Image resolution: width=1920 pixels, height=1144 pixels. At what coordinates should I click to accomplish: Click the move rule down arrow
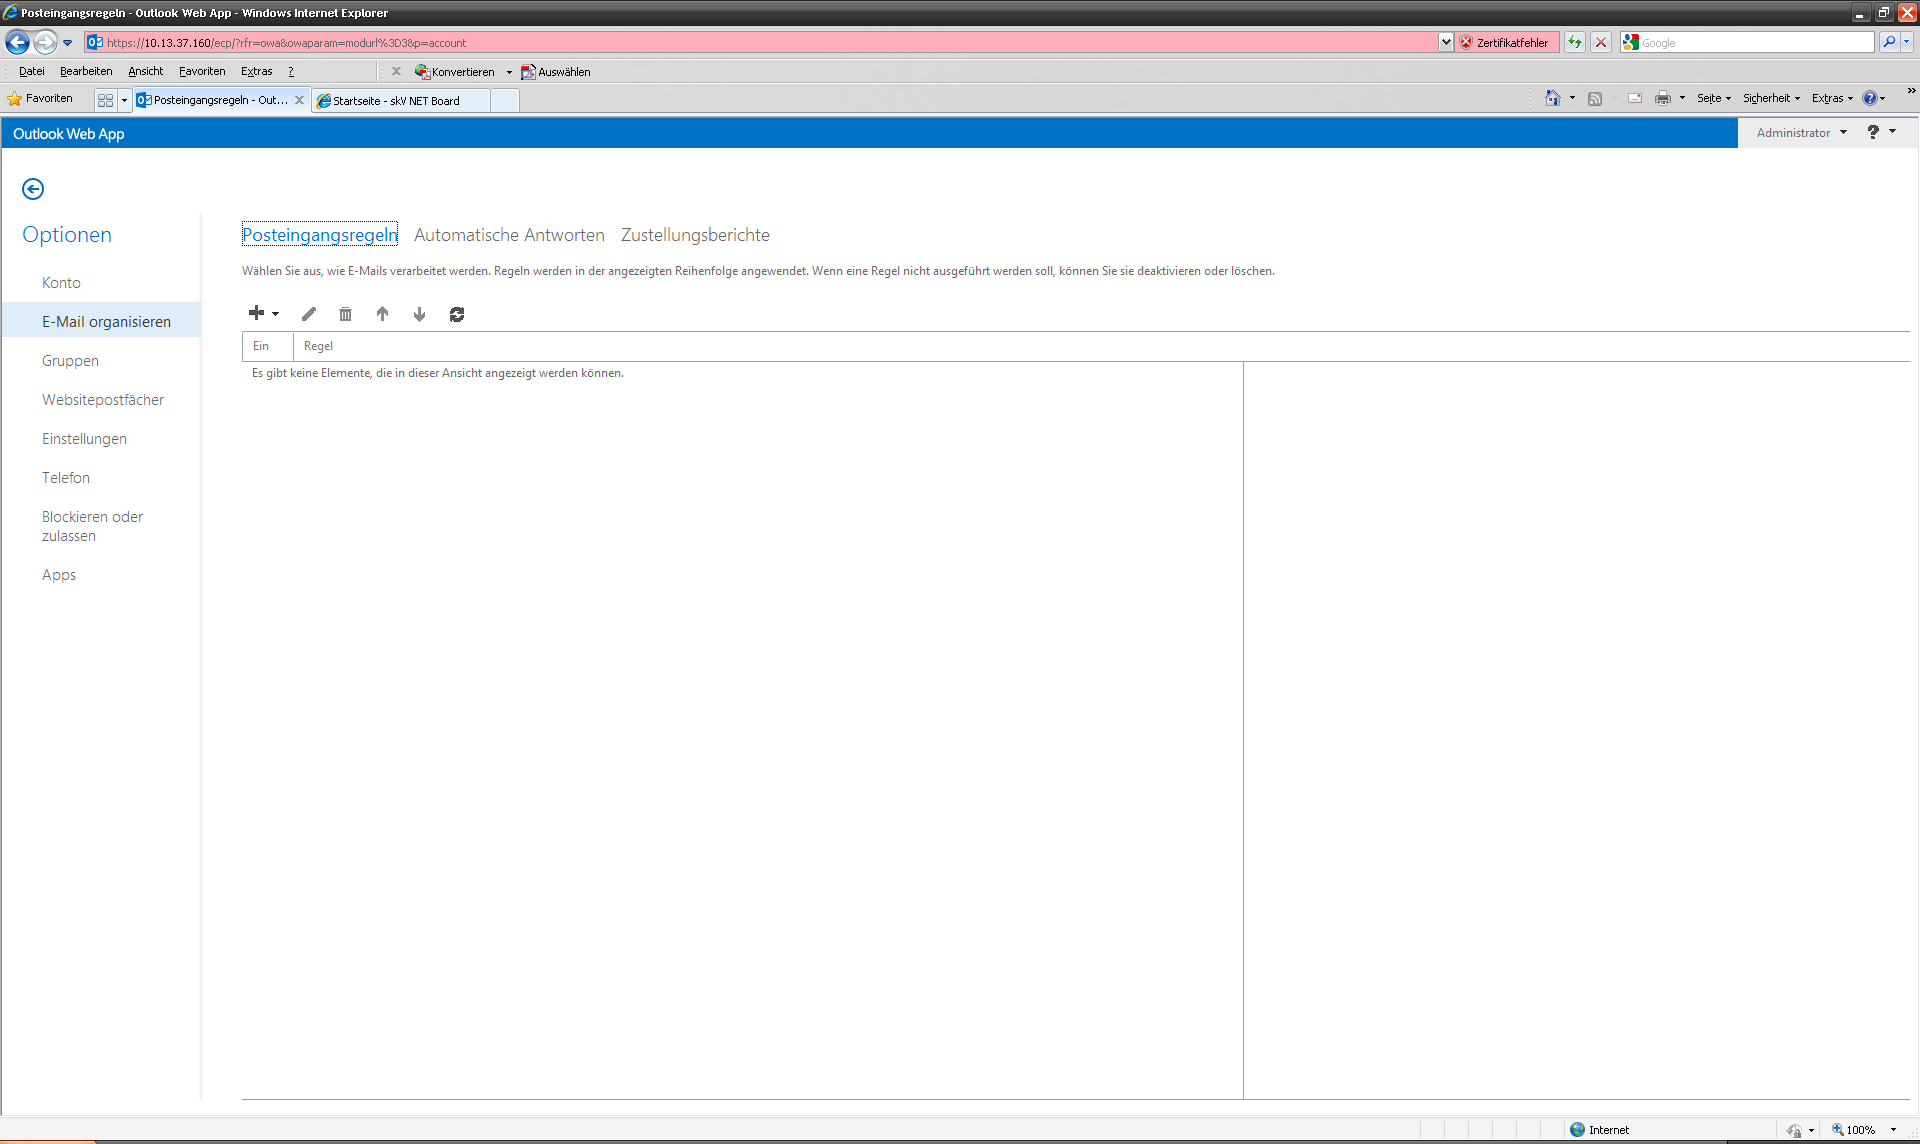click(x=419, y=314)
